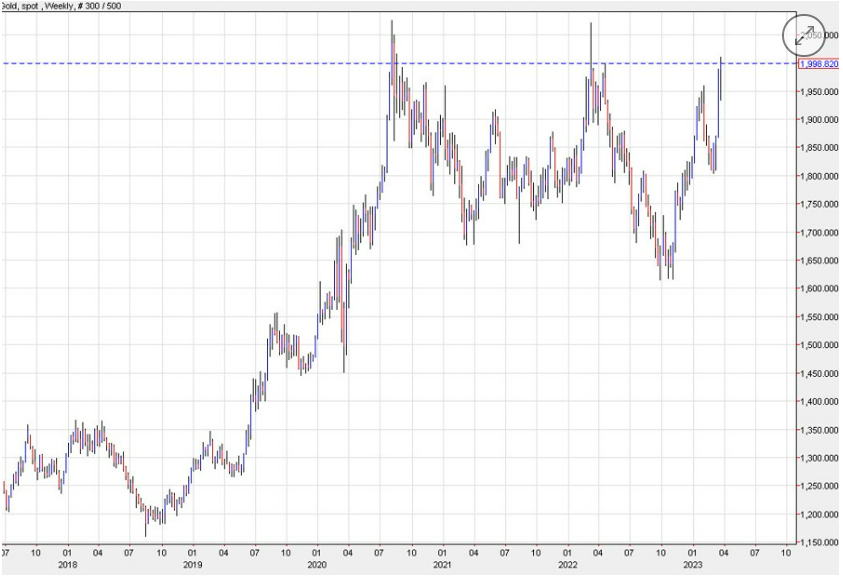The height and width of the screenshot is (578, 843).
Task: Click the 1,350.000 price axis label
Action: (819, 430)
